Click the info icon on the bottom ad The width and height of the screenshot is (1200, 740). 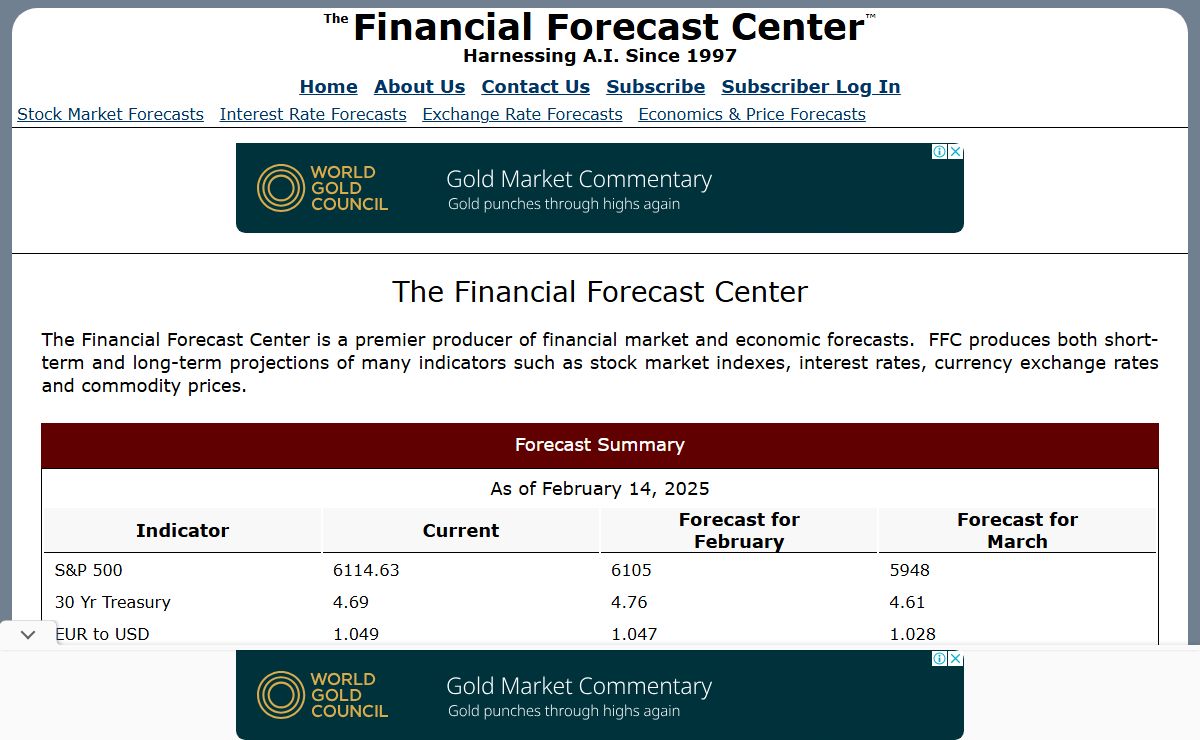(x=940, y=659)
